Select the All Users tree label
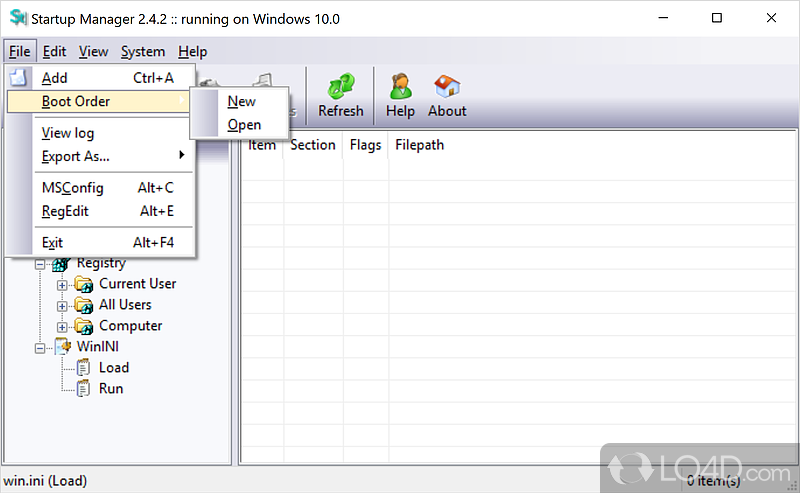 pos(125,305)
